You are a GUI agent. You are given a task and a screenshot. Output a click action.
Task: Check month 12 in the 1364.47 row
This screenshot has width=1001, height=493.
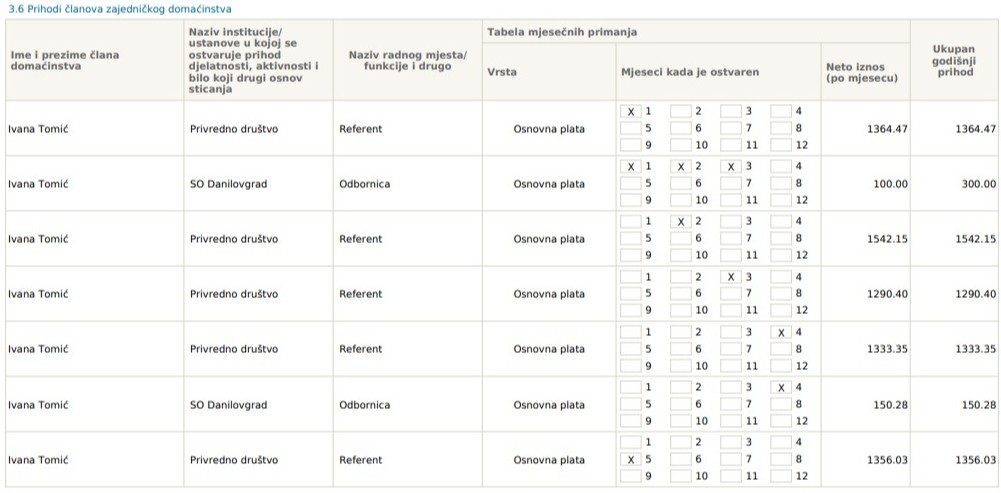780,145
